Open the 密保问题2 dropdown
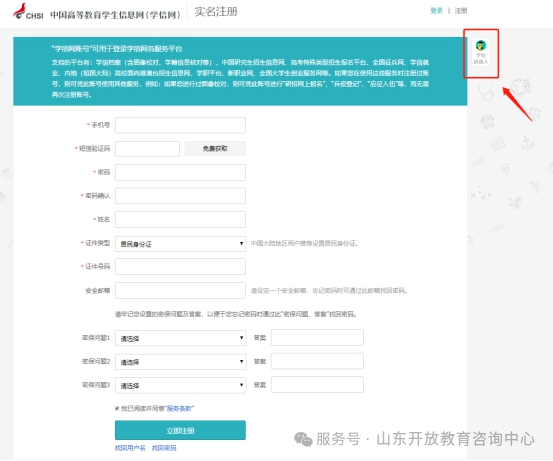 coord(180,362)
